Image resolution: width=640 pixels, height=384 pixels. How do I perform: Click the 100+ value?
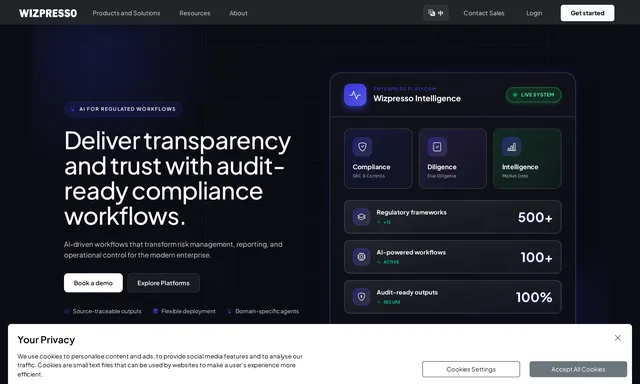536,257
